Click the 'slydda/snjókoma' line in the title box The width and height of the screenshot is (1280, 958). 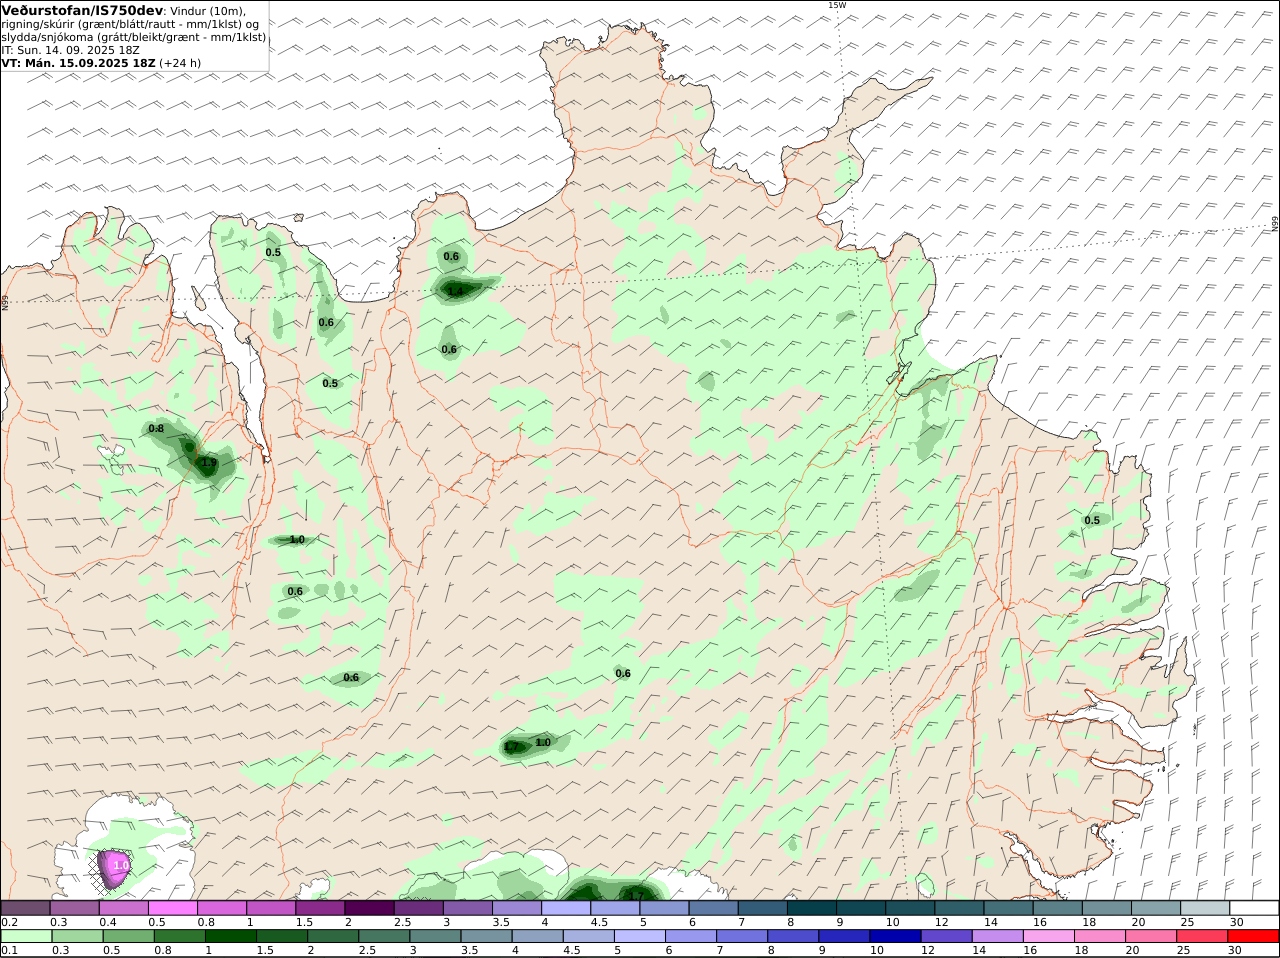click(134, 37)
